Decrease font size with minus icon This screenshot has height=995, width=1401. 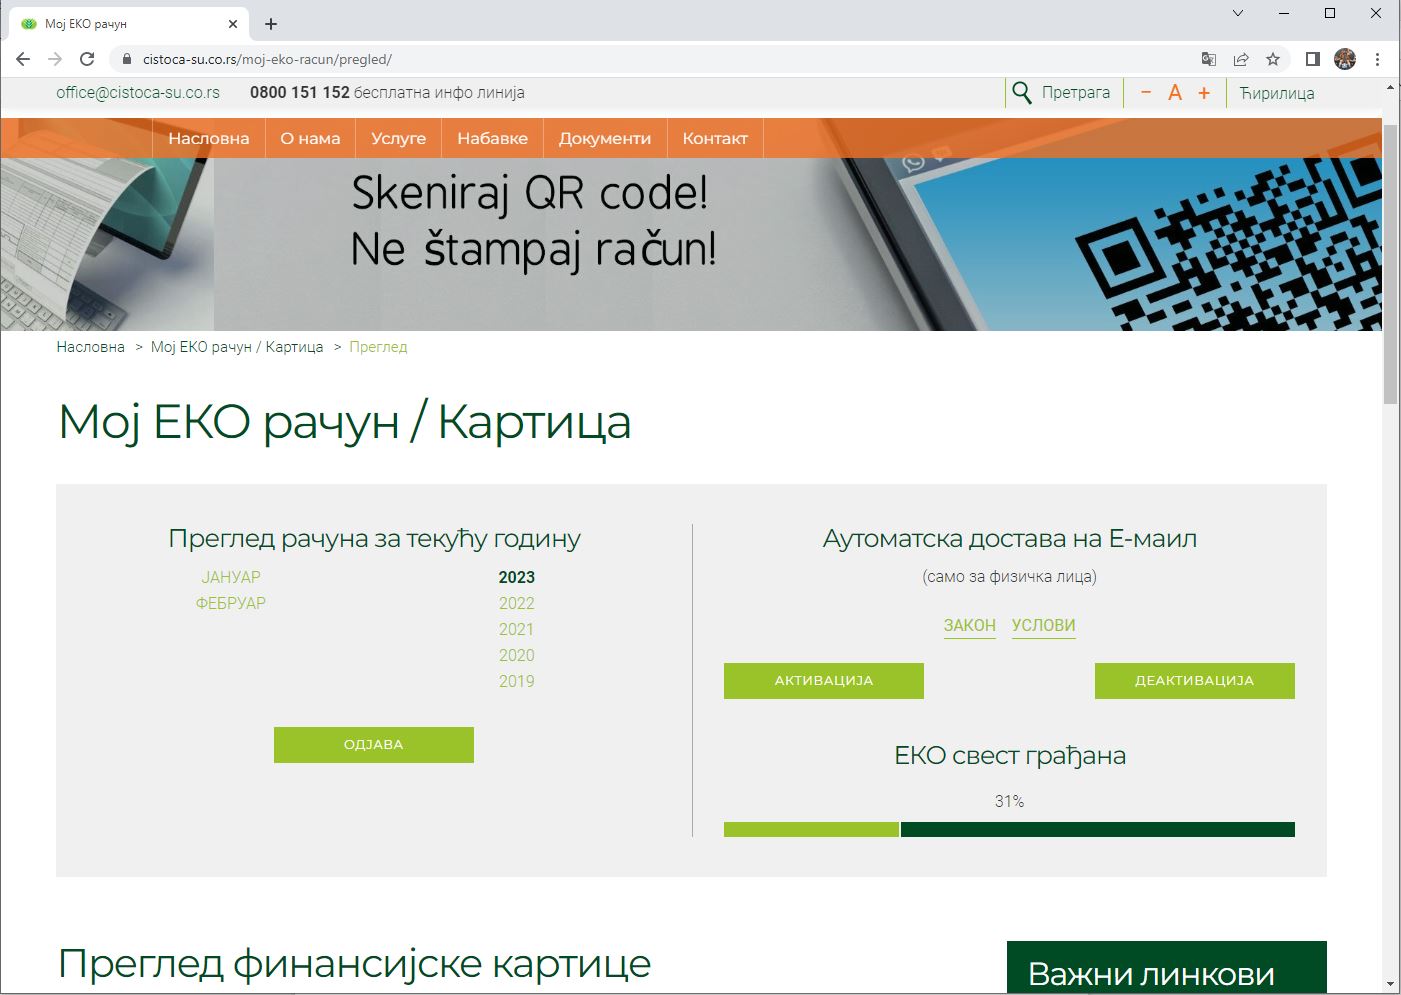coord(1146,93)
